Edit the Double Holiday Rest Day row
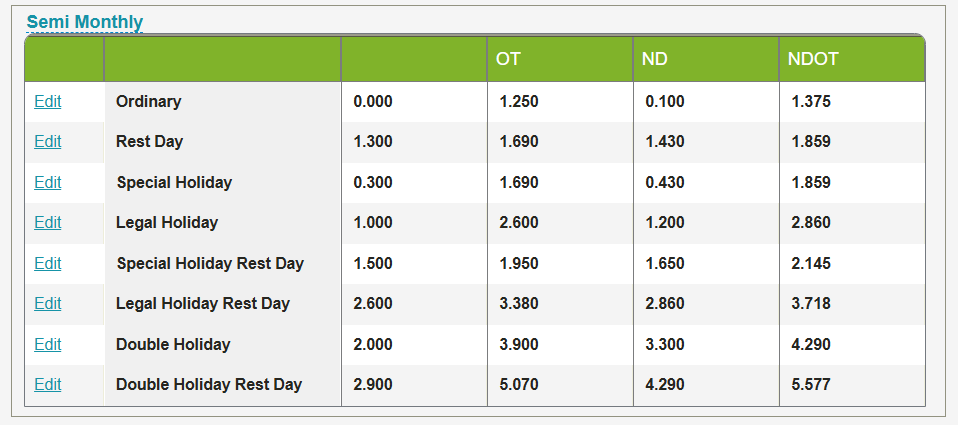958x425 pixels. 47,384
